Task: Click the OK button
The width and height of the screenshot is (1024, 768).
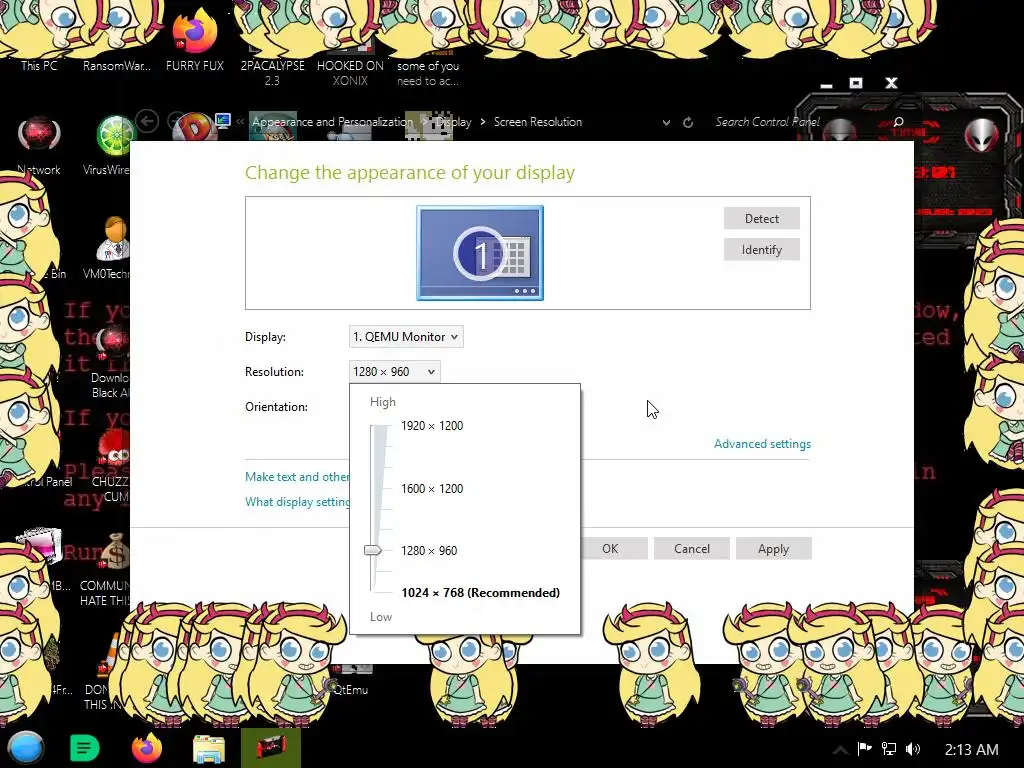Action: [x=610, y=549]
